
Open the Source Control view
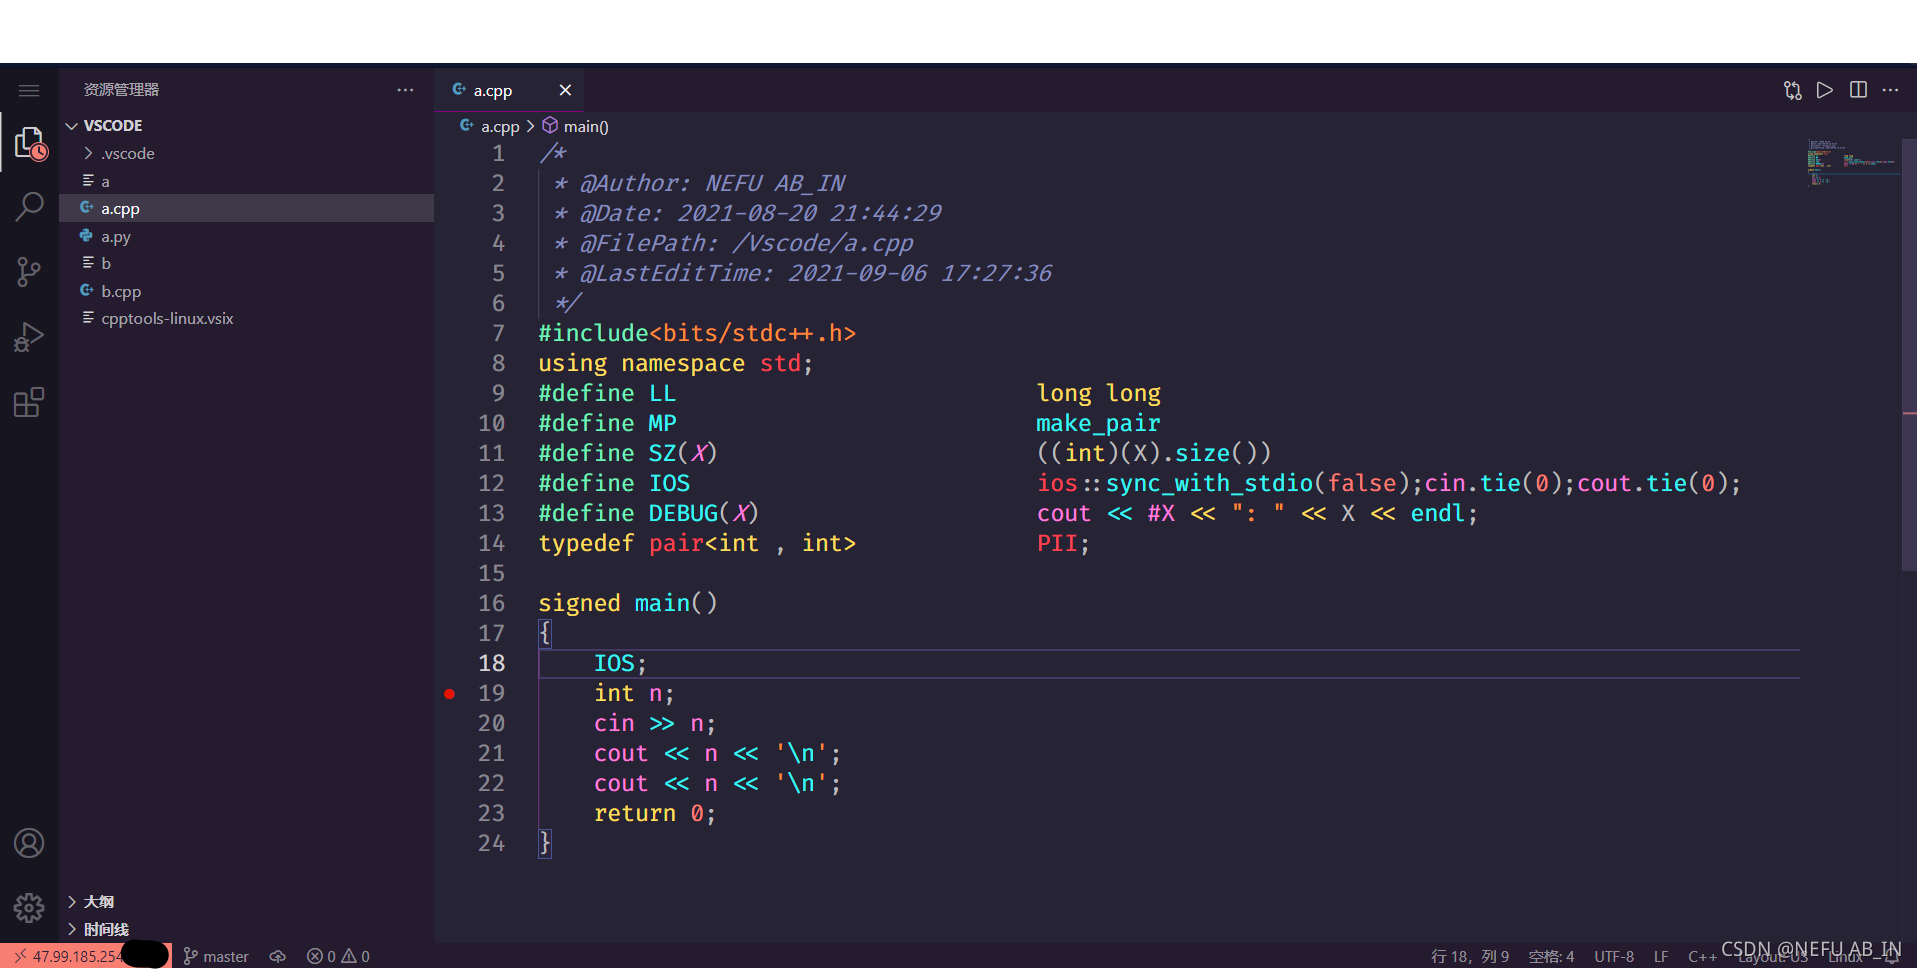tap(29, 271)
